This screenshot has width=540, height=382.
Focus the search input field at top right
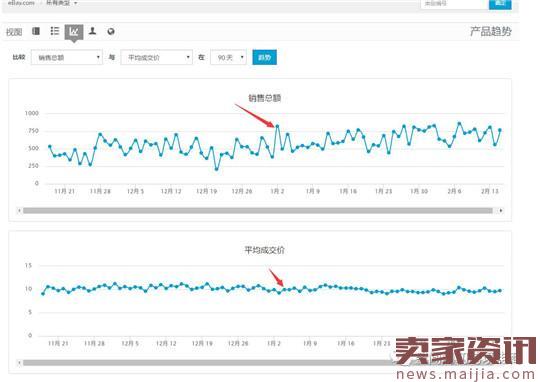pos(455,3)
